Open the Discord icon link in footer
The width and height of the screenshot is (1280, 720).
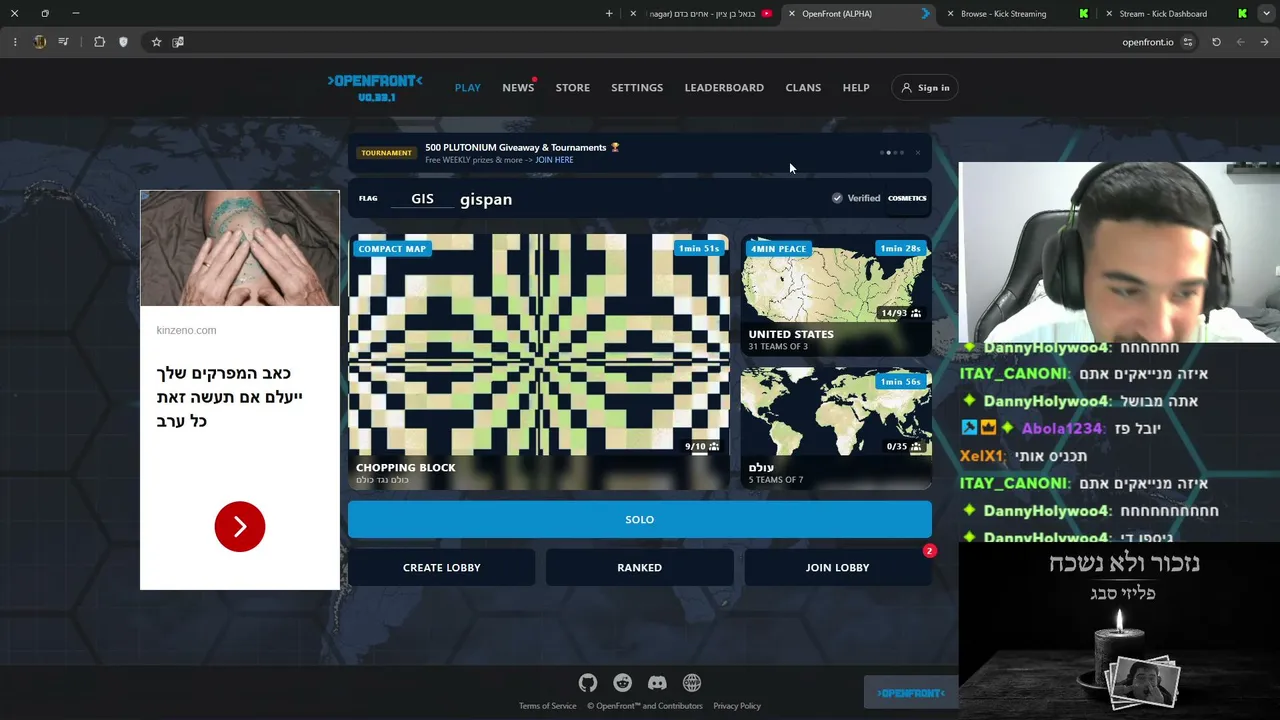click(x=657, y=683)
